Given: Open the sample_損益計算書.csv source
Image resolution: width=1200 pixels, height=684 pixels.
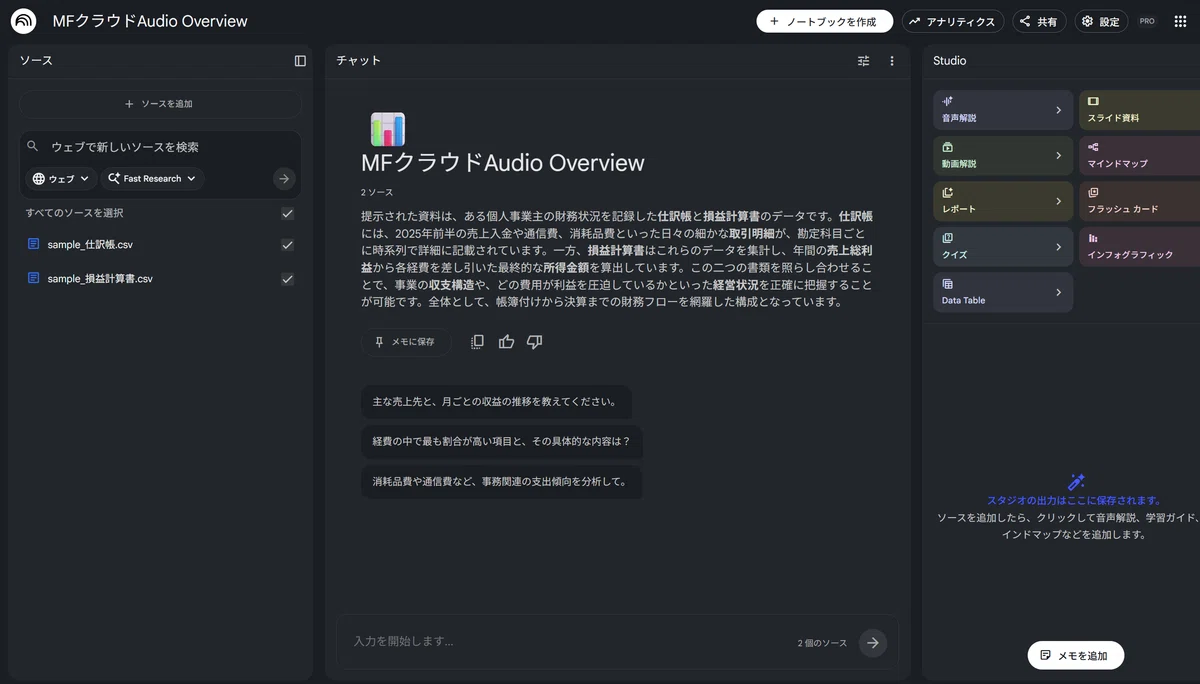Looking at the screenshot, I should pyautogui.click(x=100, y=279).
